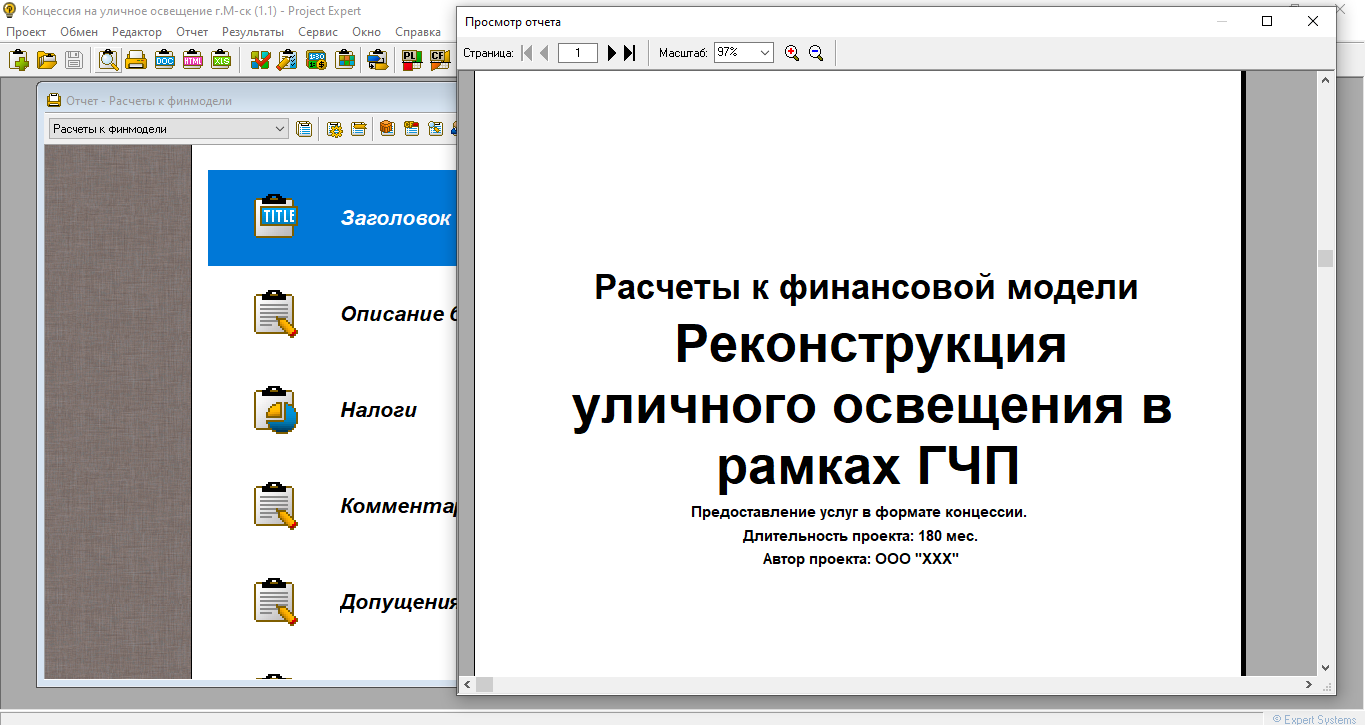Click the Расчеты к финансовой модели heading
Viewport: 1365px width, 725px height.
(x=866, y=288)
